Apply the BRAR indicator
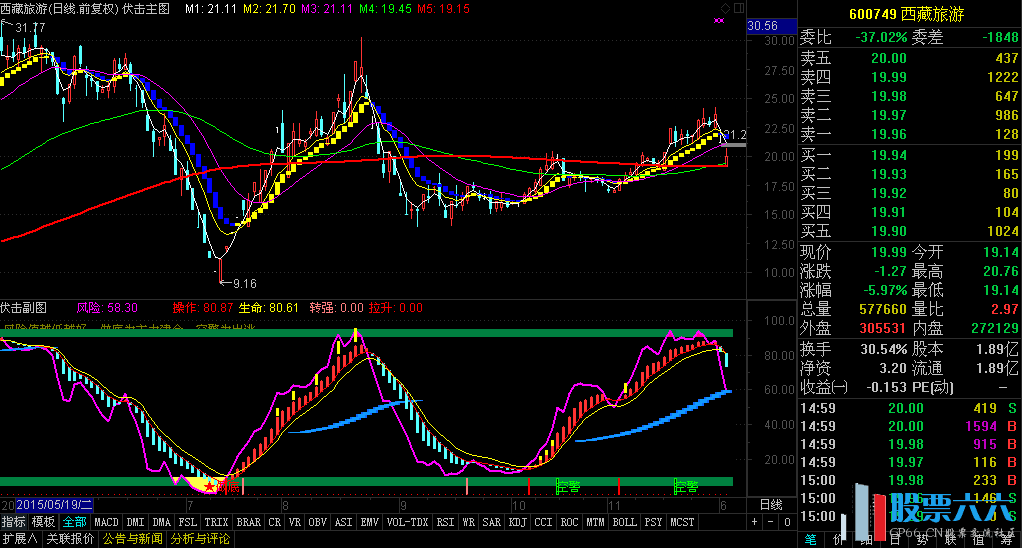 pyautogui.click(x=248, y=522)
